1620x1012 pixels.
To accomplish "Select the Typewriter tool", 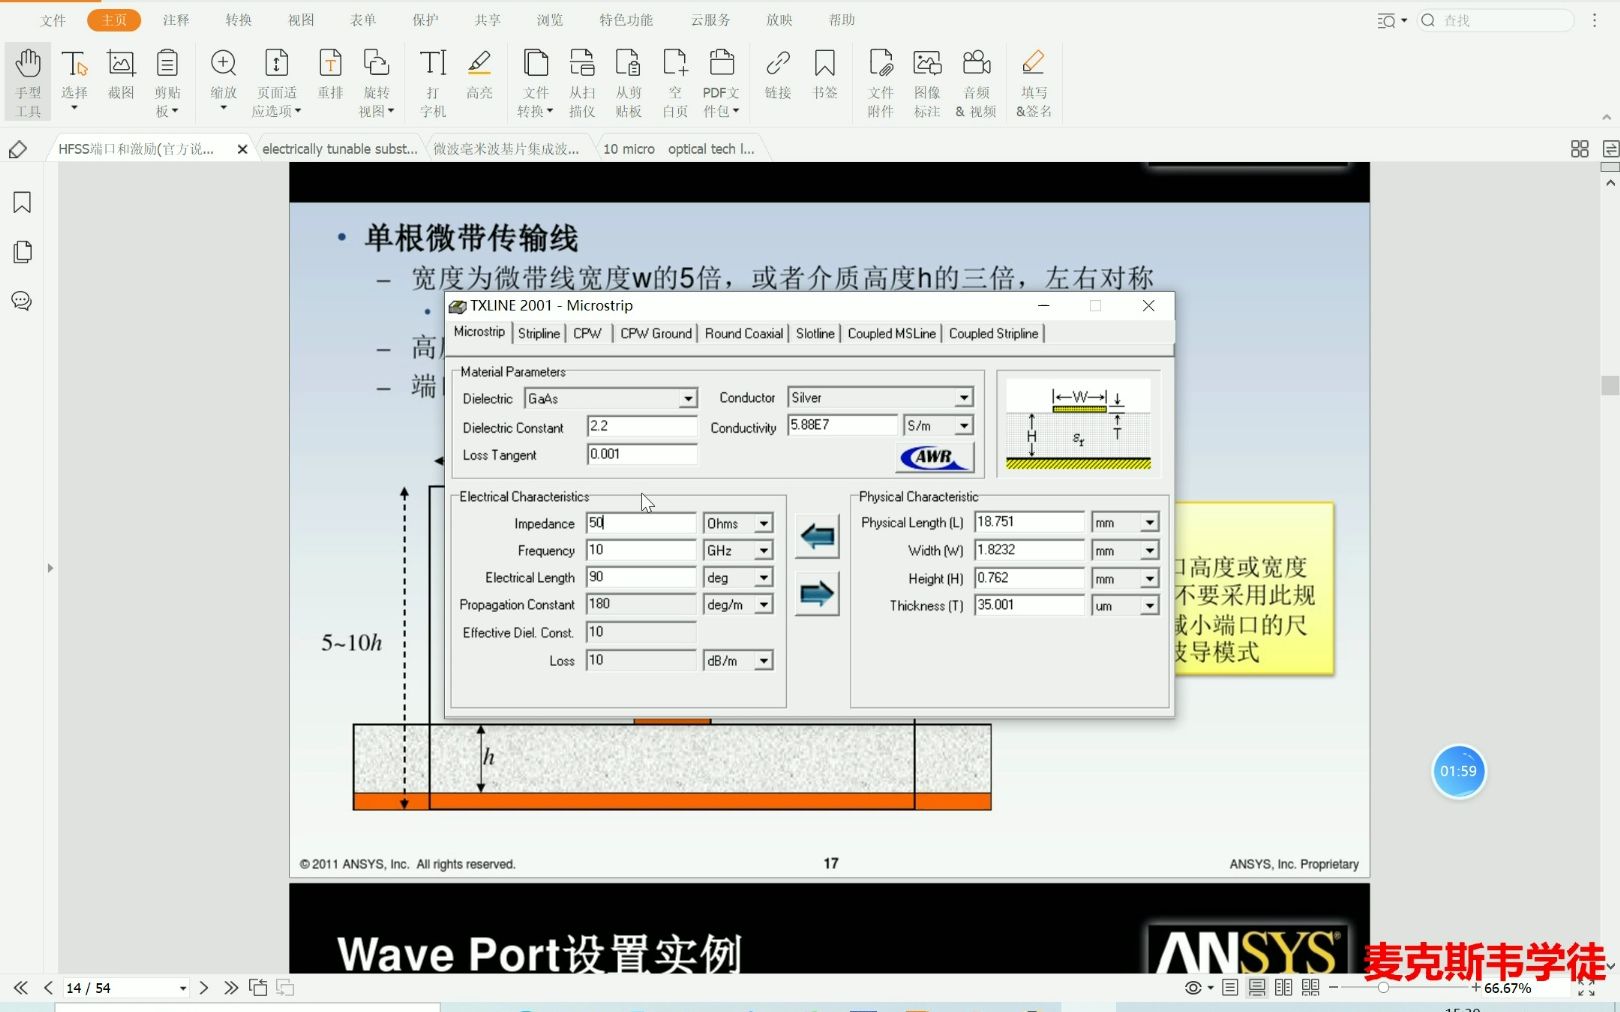I will (x=433, y=82).
